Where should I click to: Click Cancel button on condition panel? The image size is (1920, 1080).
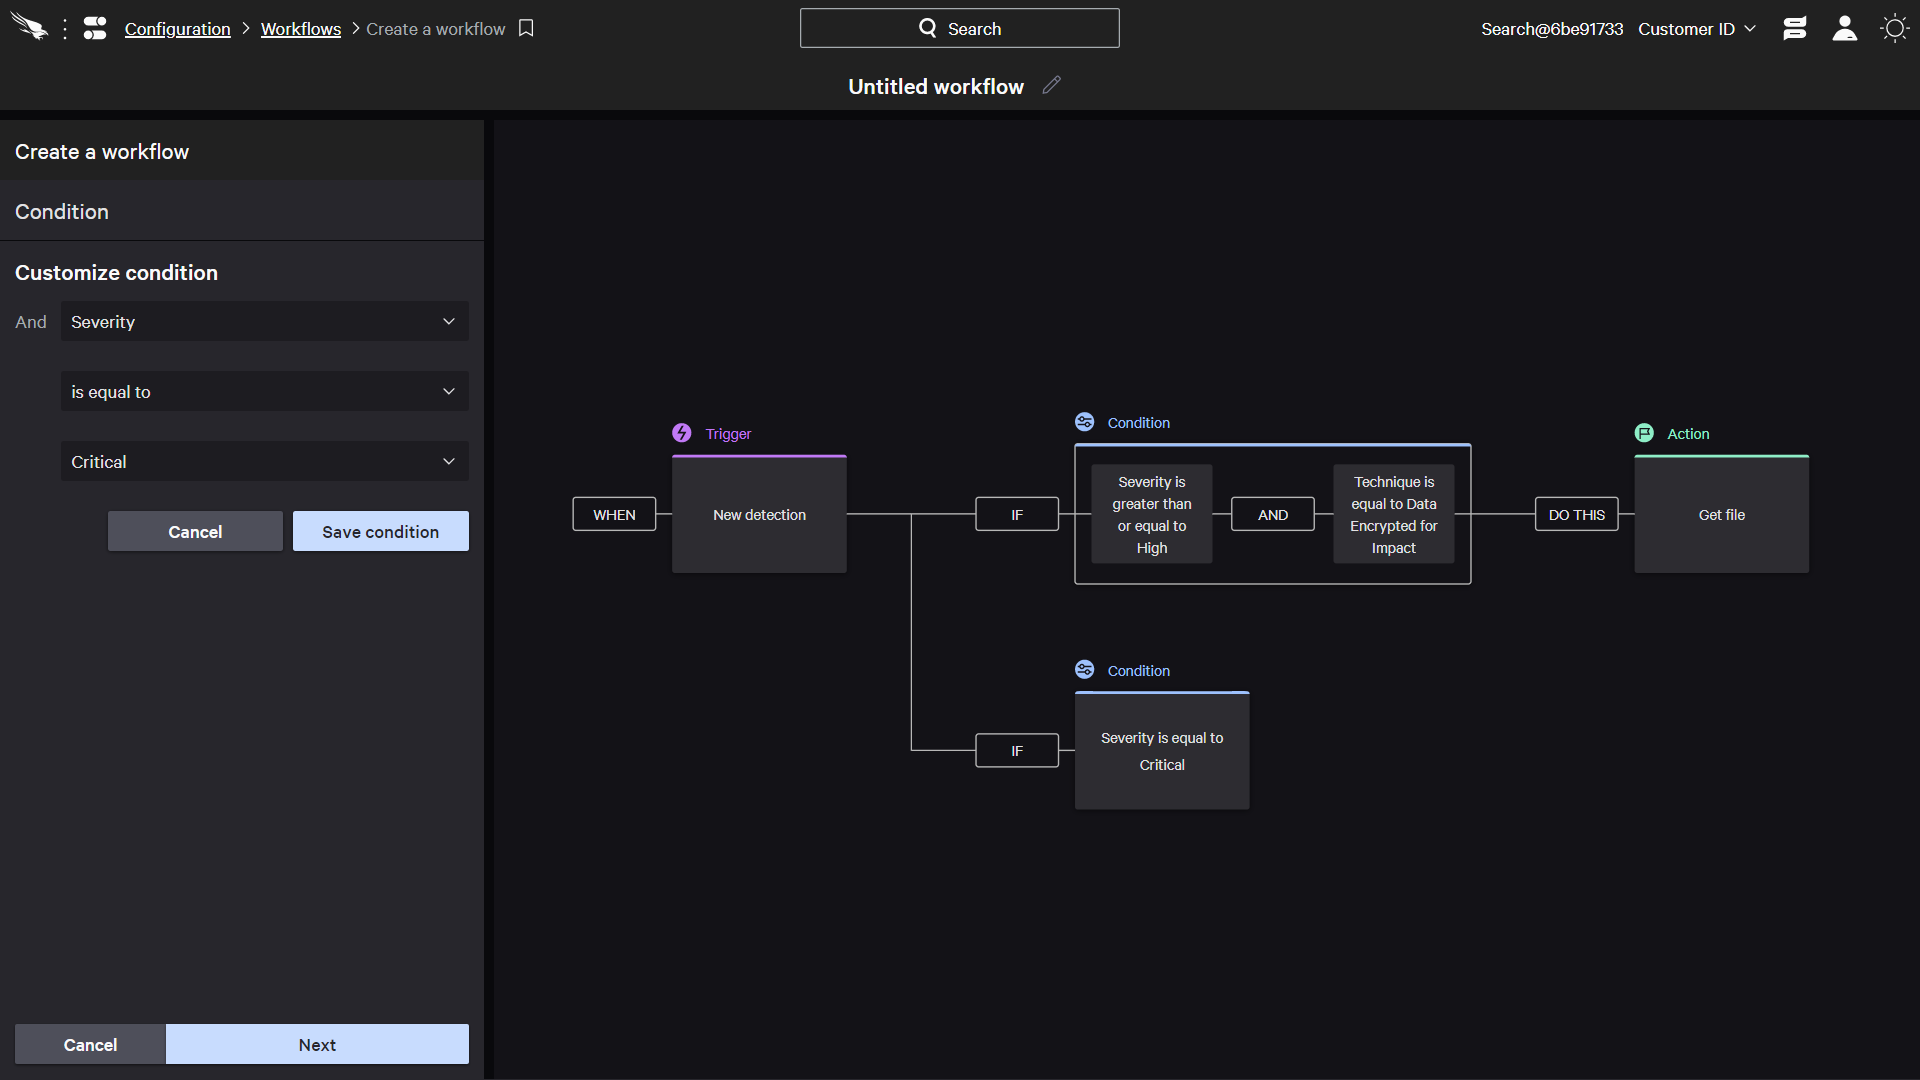click(195, 530)
